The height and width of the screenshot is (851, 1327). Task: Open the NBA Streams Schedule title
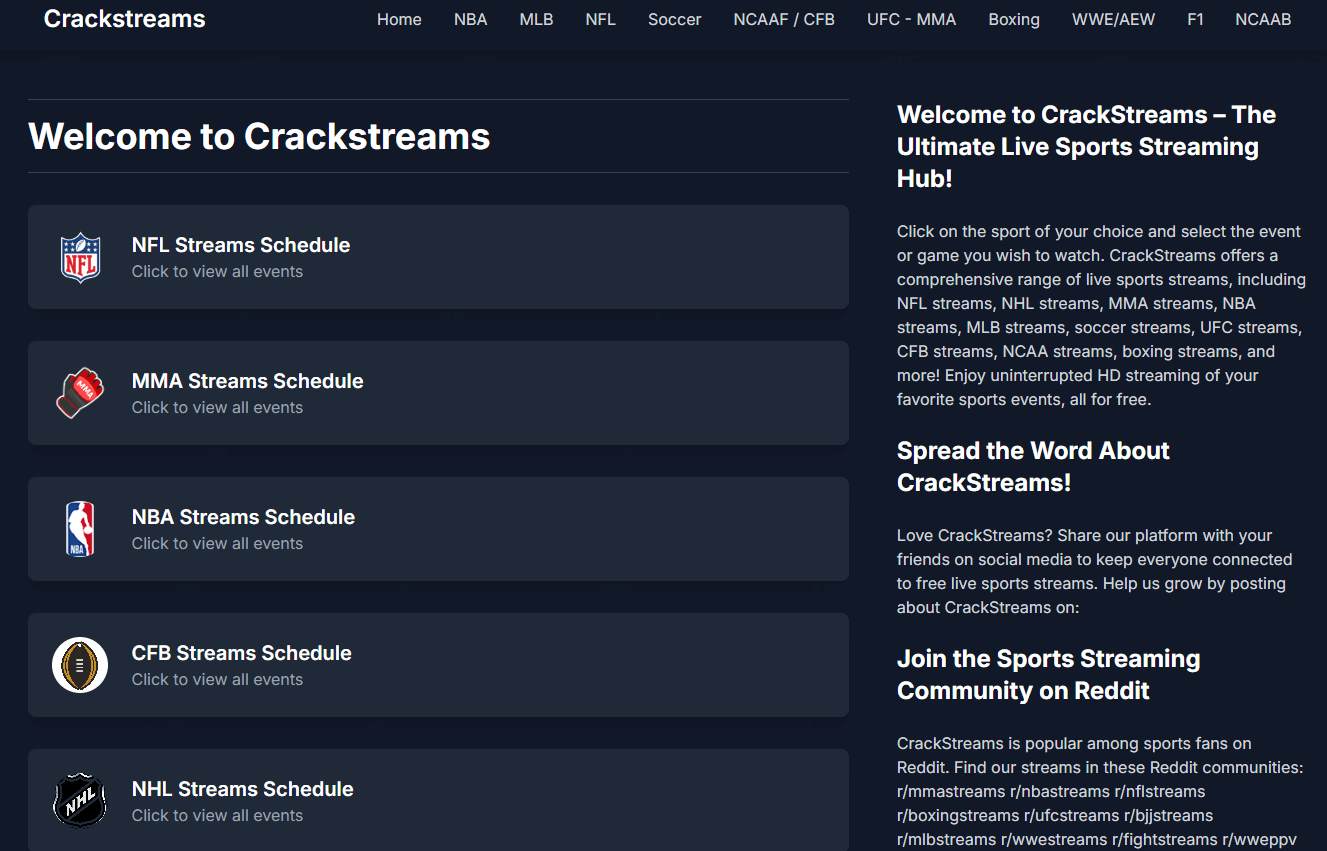[x=244, y=517]
